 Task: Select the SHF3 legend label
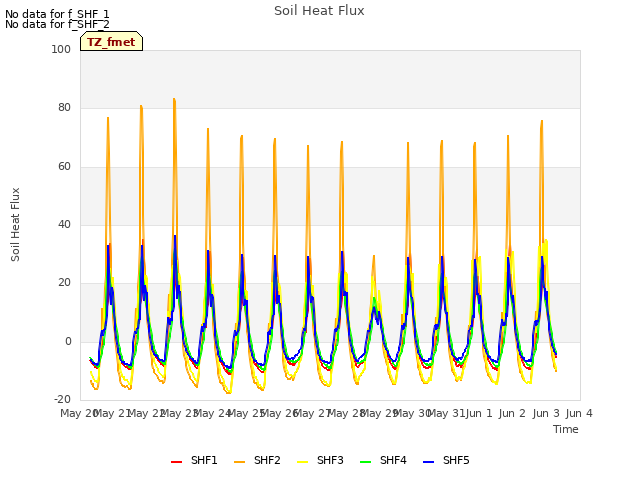coord(330,460)
